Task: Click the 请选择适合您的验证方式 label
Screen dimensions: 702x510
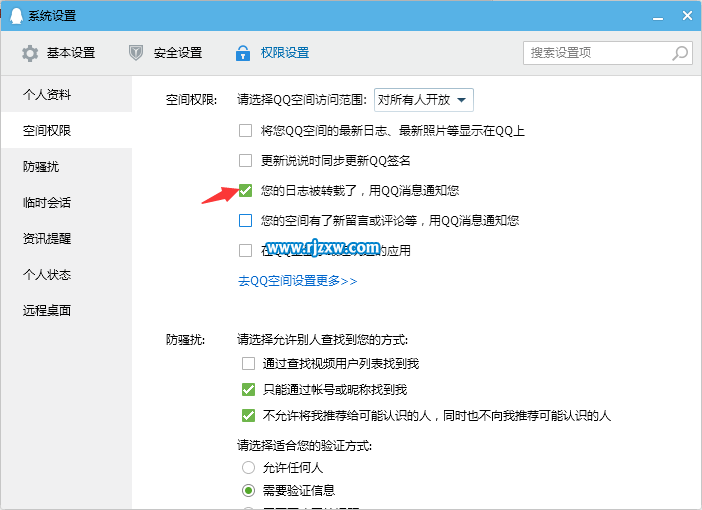Action: [304, 446]
